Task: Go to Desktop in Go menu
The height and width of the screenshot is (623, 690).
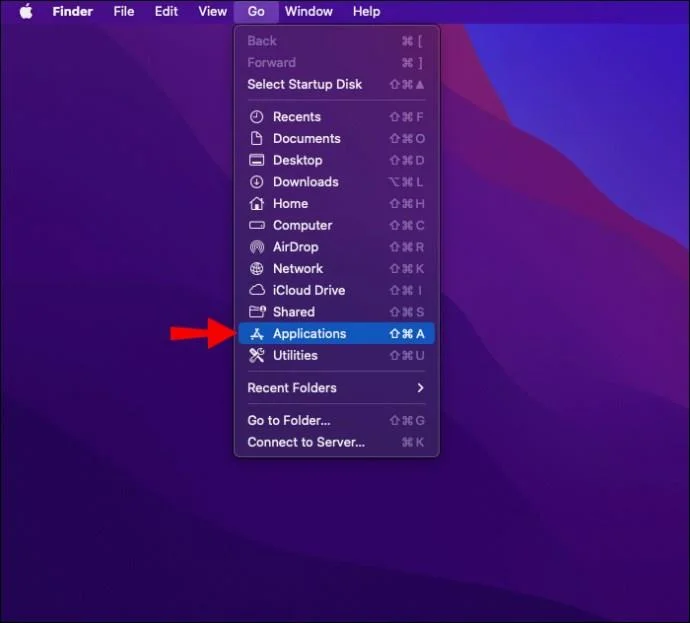Action: (x=337, y=160)
